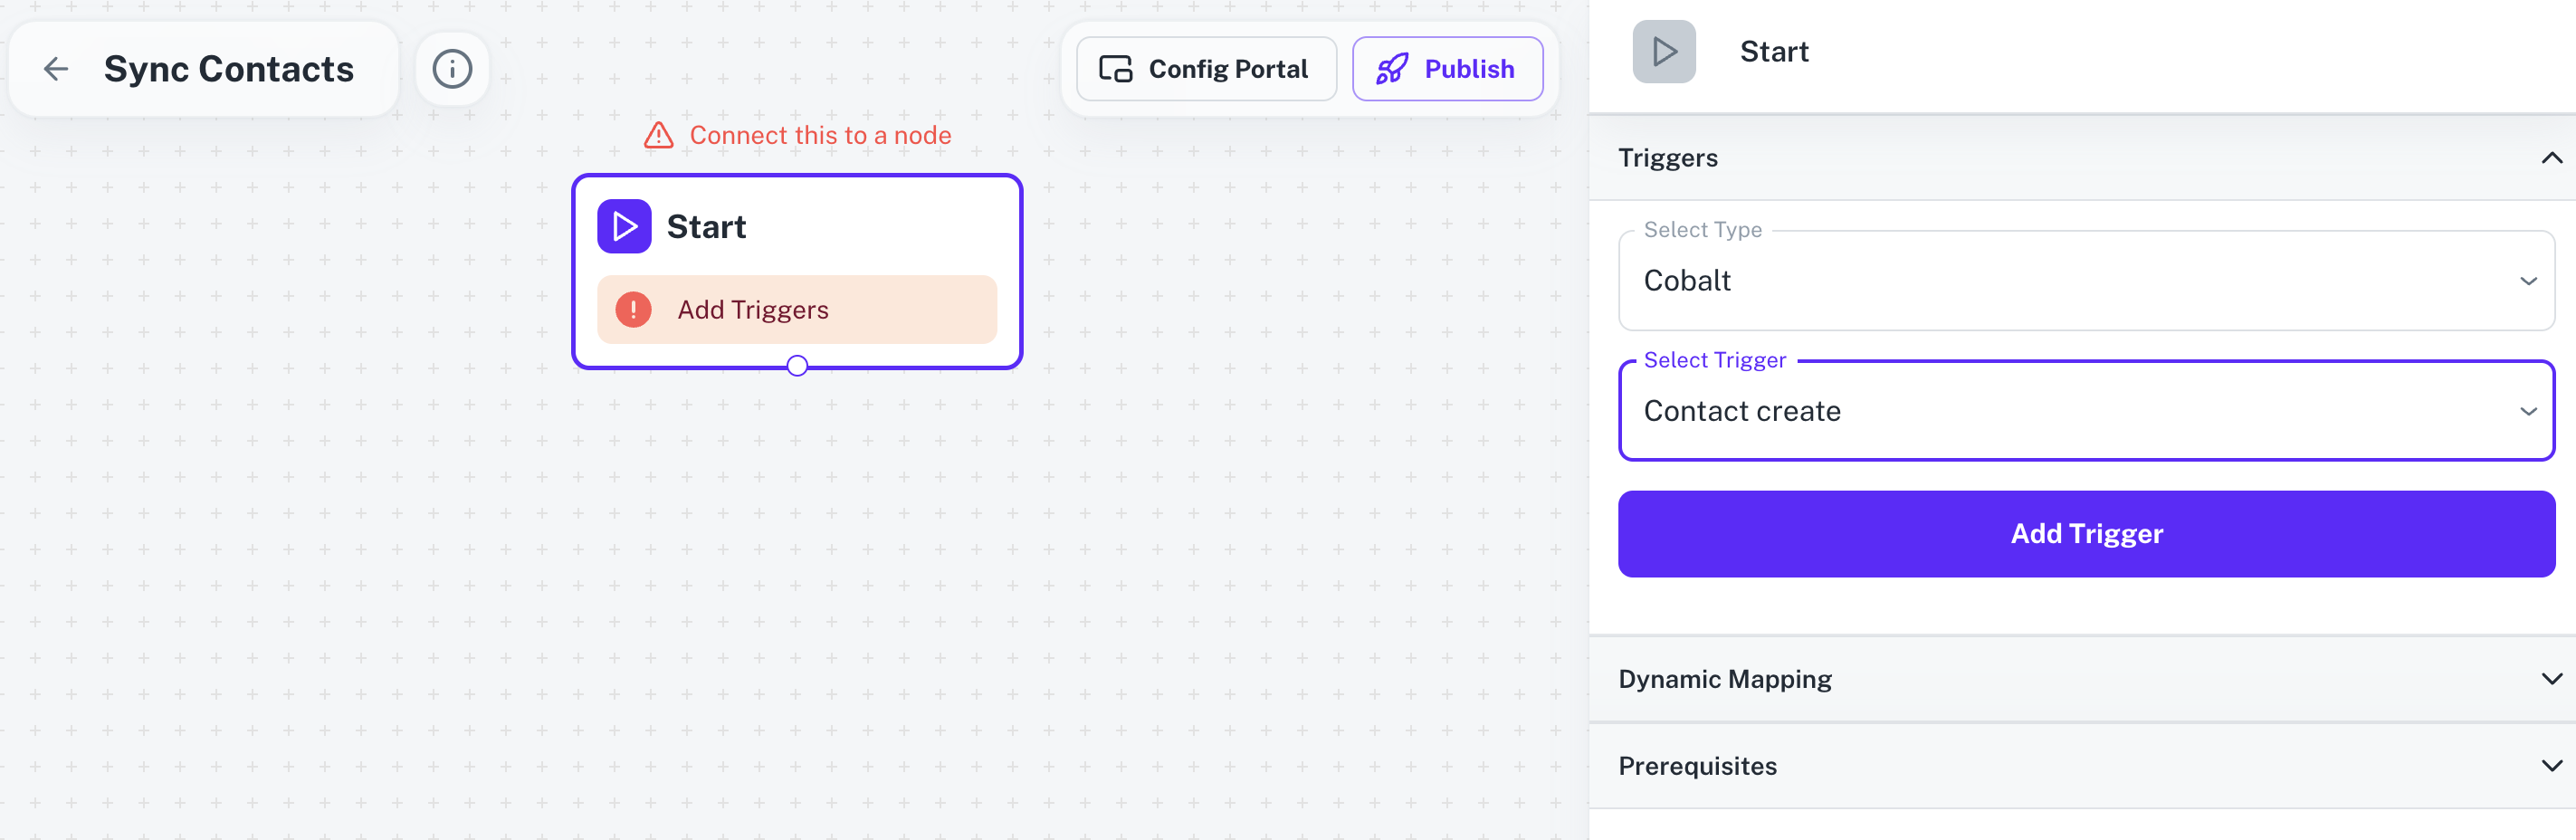The height and width of the screenshot is (840, 2576).
Task: Open the workflow info icon
Action: coord(451,68)
